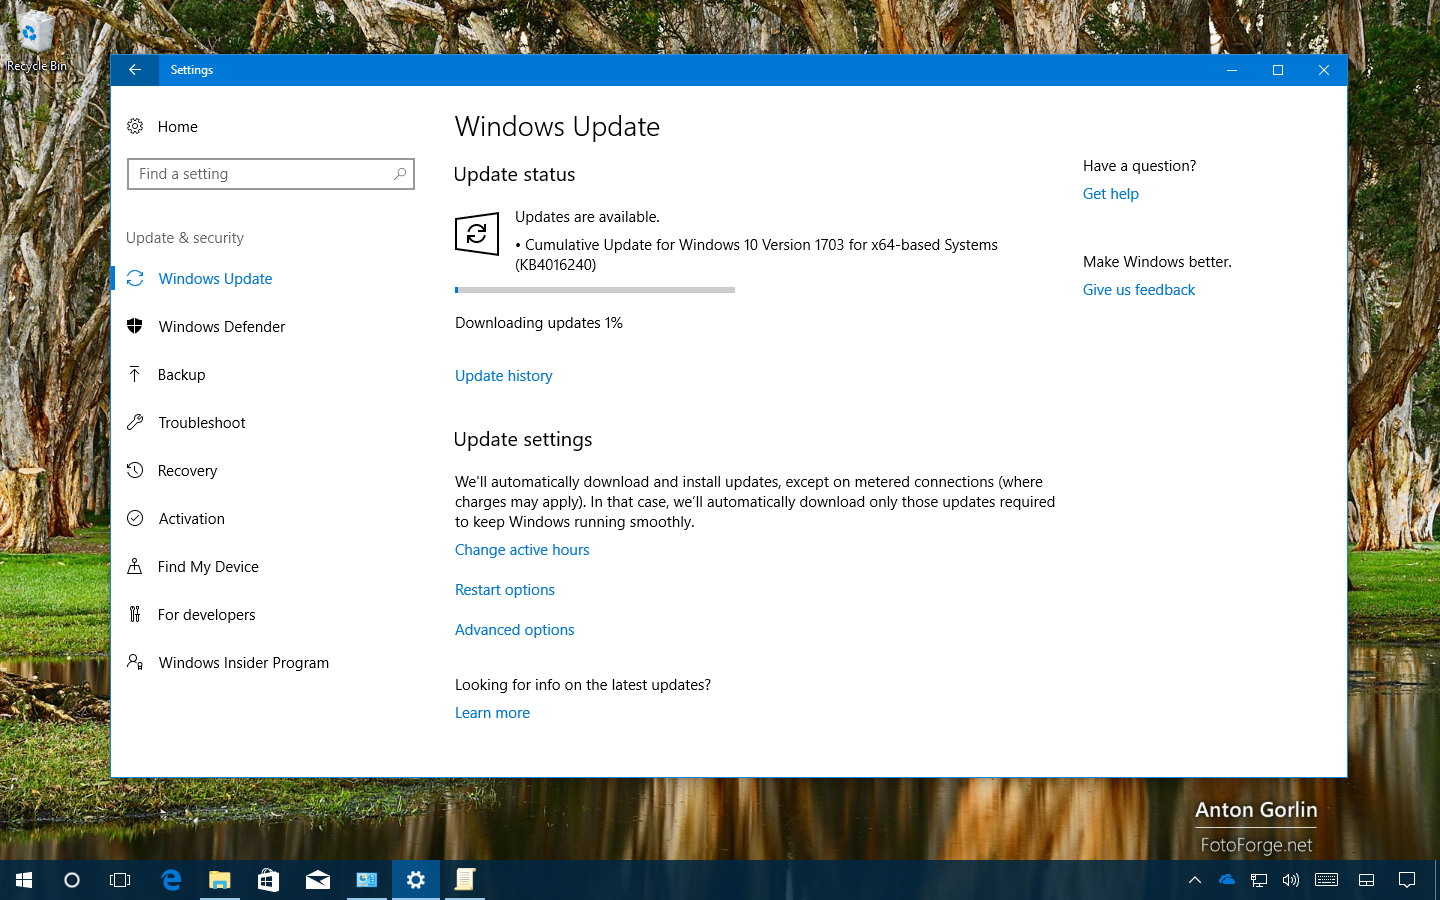Open File Explorer from the taskbar
This screenshot has width=1440, height=900.
(x=219, y=880)
